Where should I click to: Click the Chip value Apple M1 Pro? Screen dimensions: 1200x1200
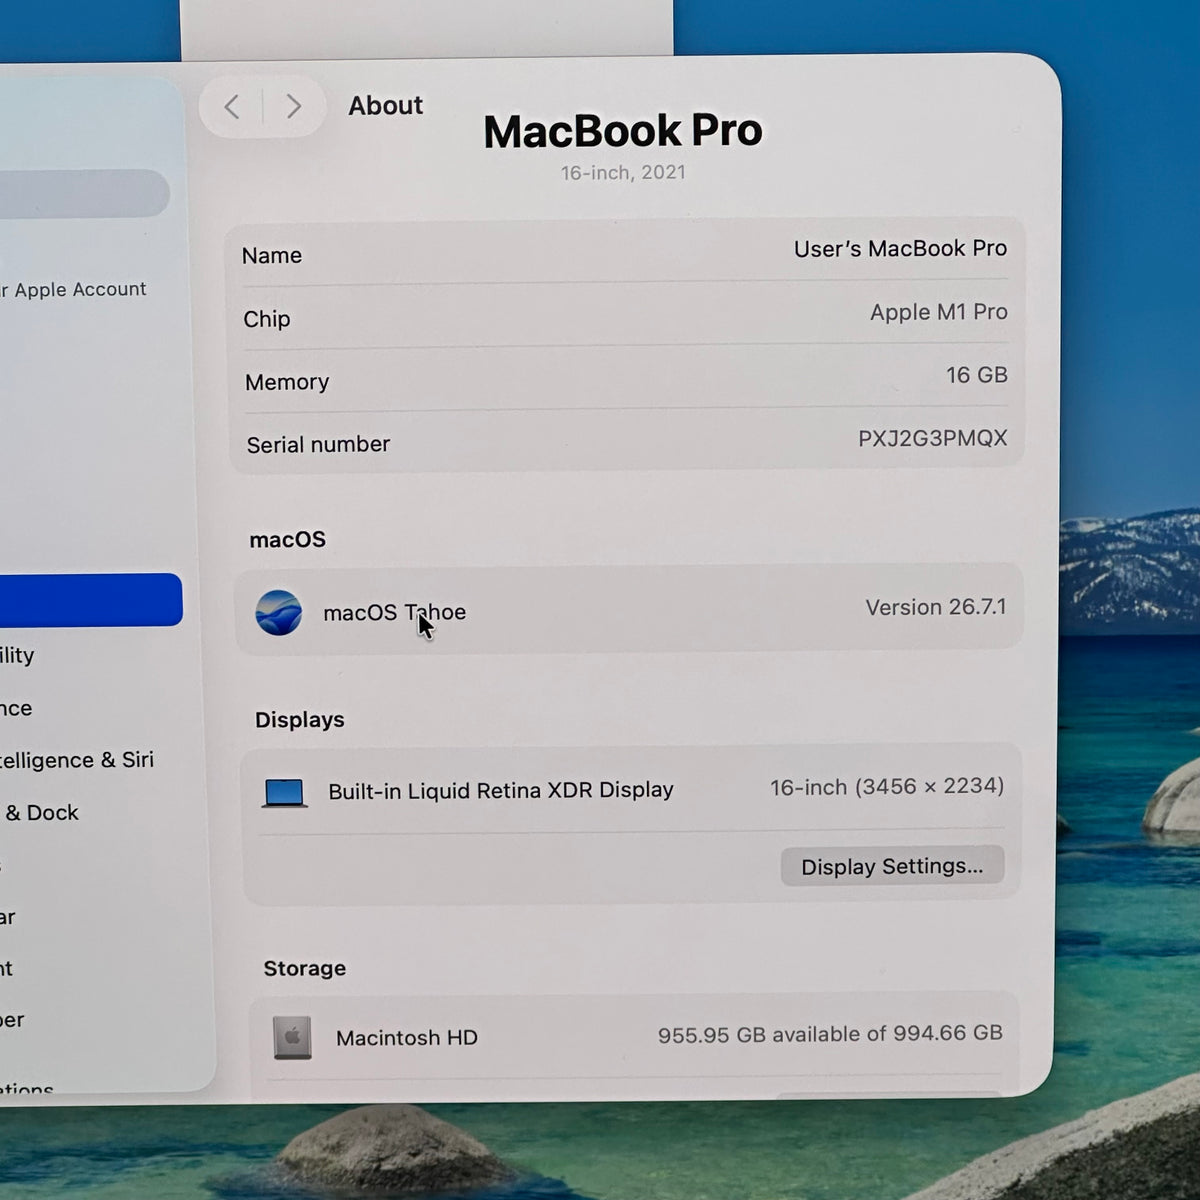click(938, 312)
